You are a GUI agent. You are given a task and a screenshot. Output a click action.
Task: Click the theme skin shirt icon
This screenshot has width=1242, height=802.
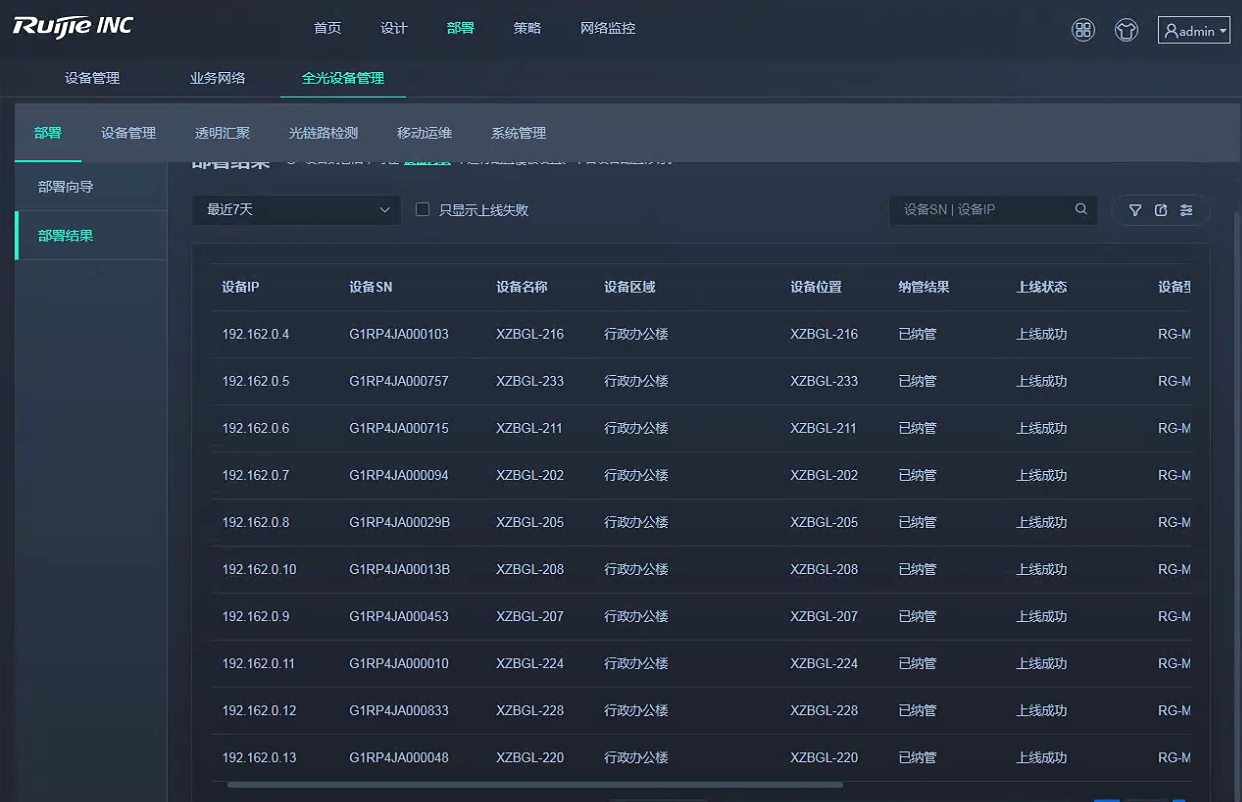(x=1127, y=30)
